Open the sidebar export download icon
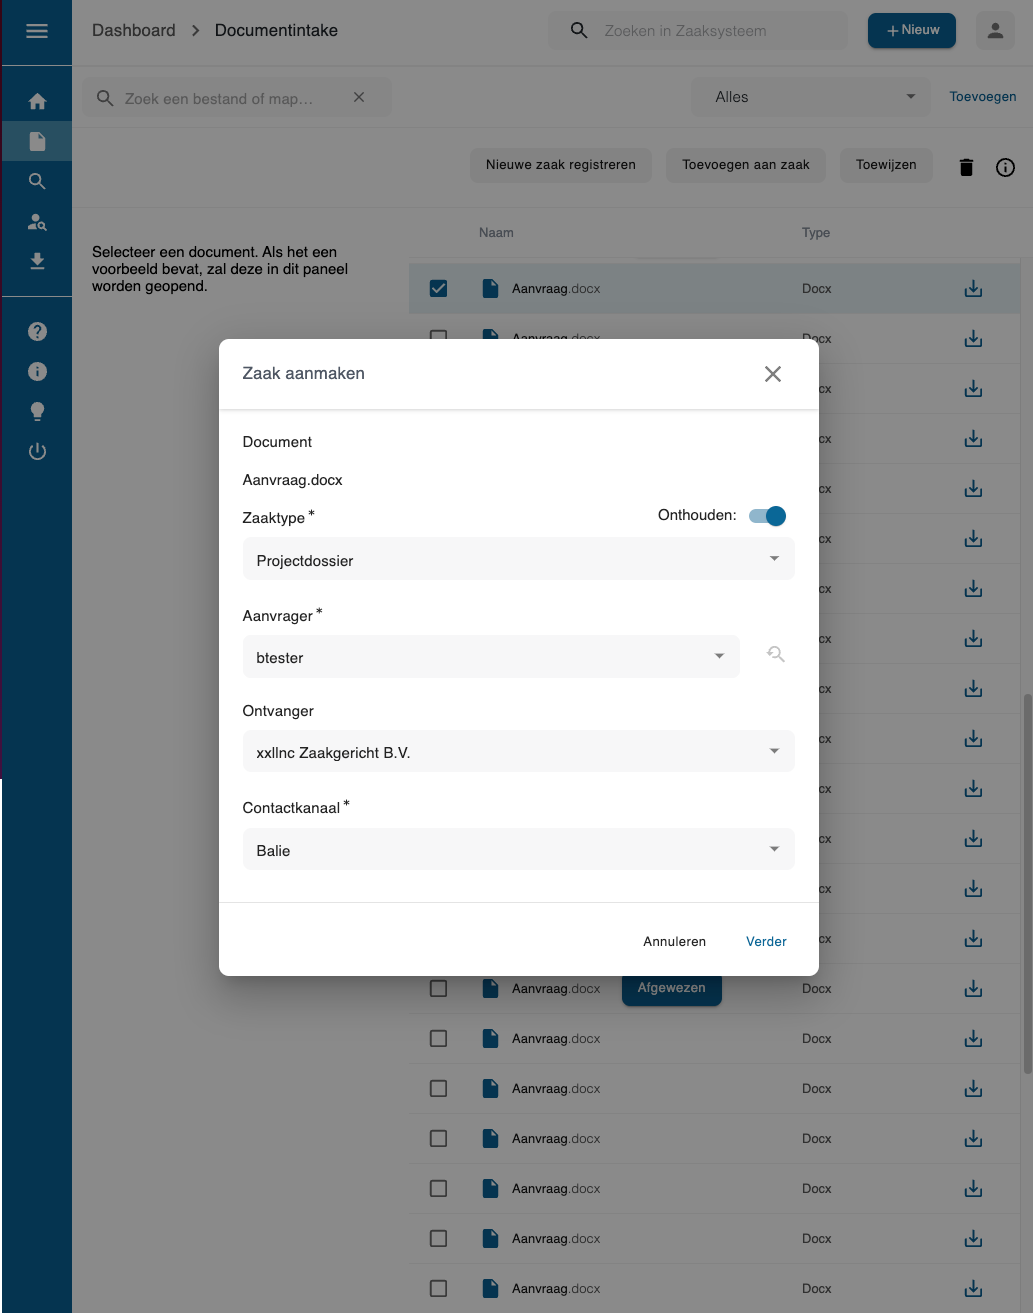This screenshot has width=1033, height=1313. point(37,262)
